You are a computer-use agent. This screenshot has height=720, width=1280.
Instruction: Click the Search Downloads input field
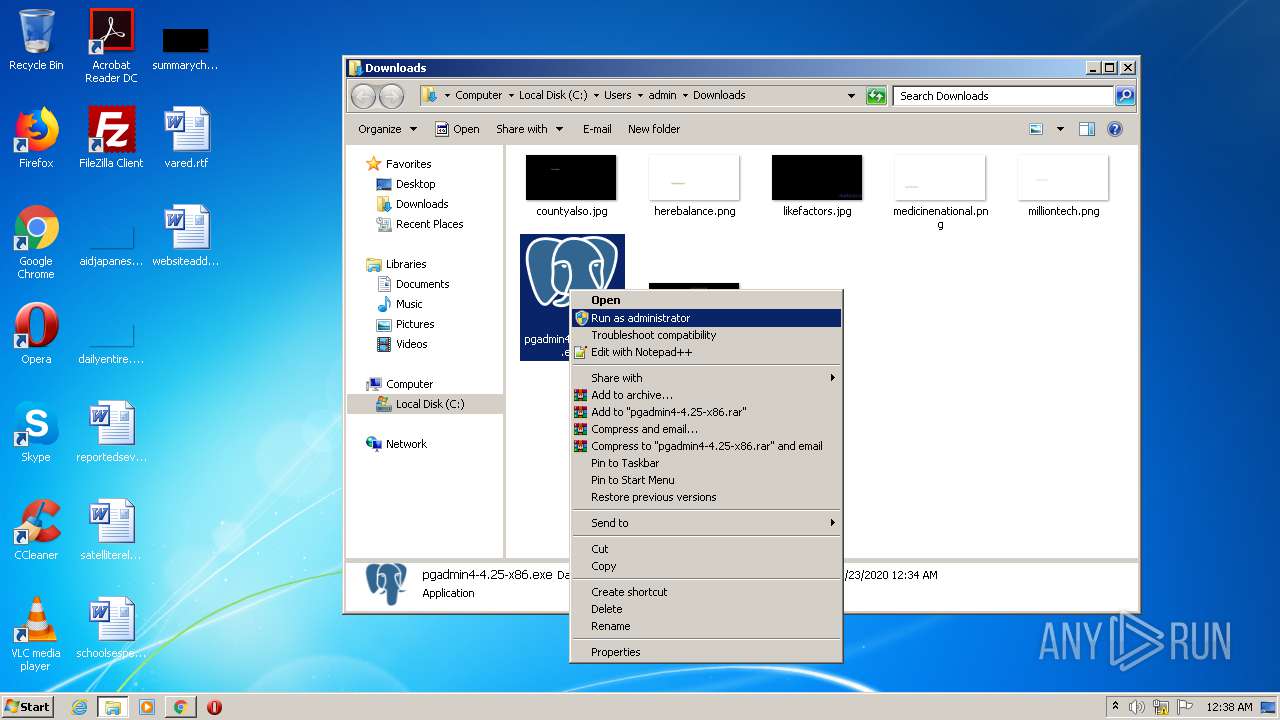1003,96
